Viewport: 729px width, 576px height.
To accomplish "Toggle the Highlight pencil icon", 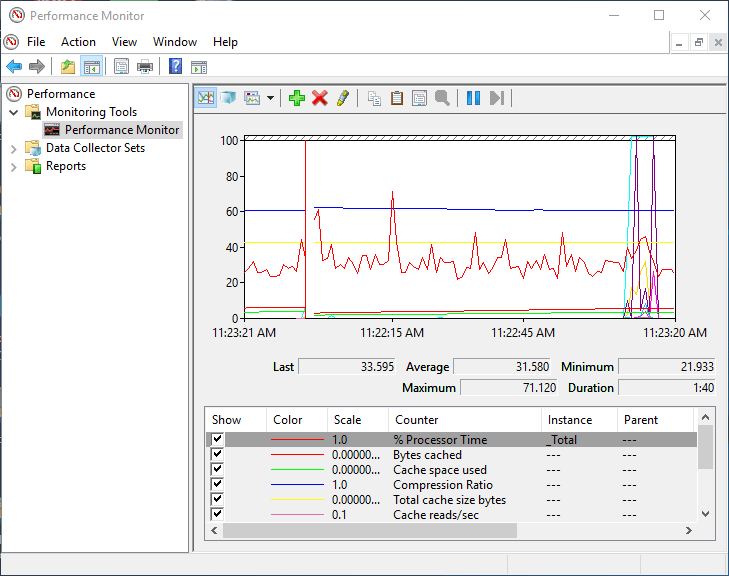I will tap(343, 97).
